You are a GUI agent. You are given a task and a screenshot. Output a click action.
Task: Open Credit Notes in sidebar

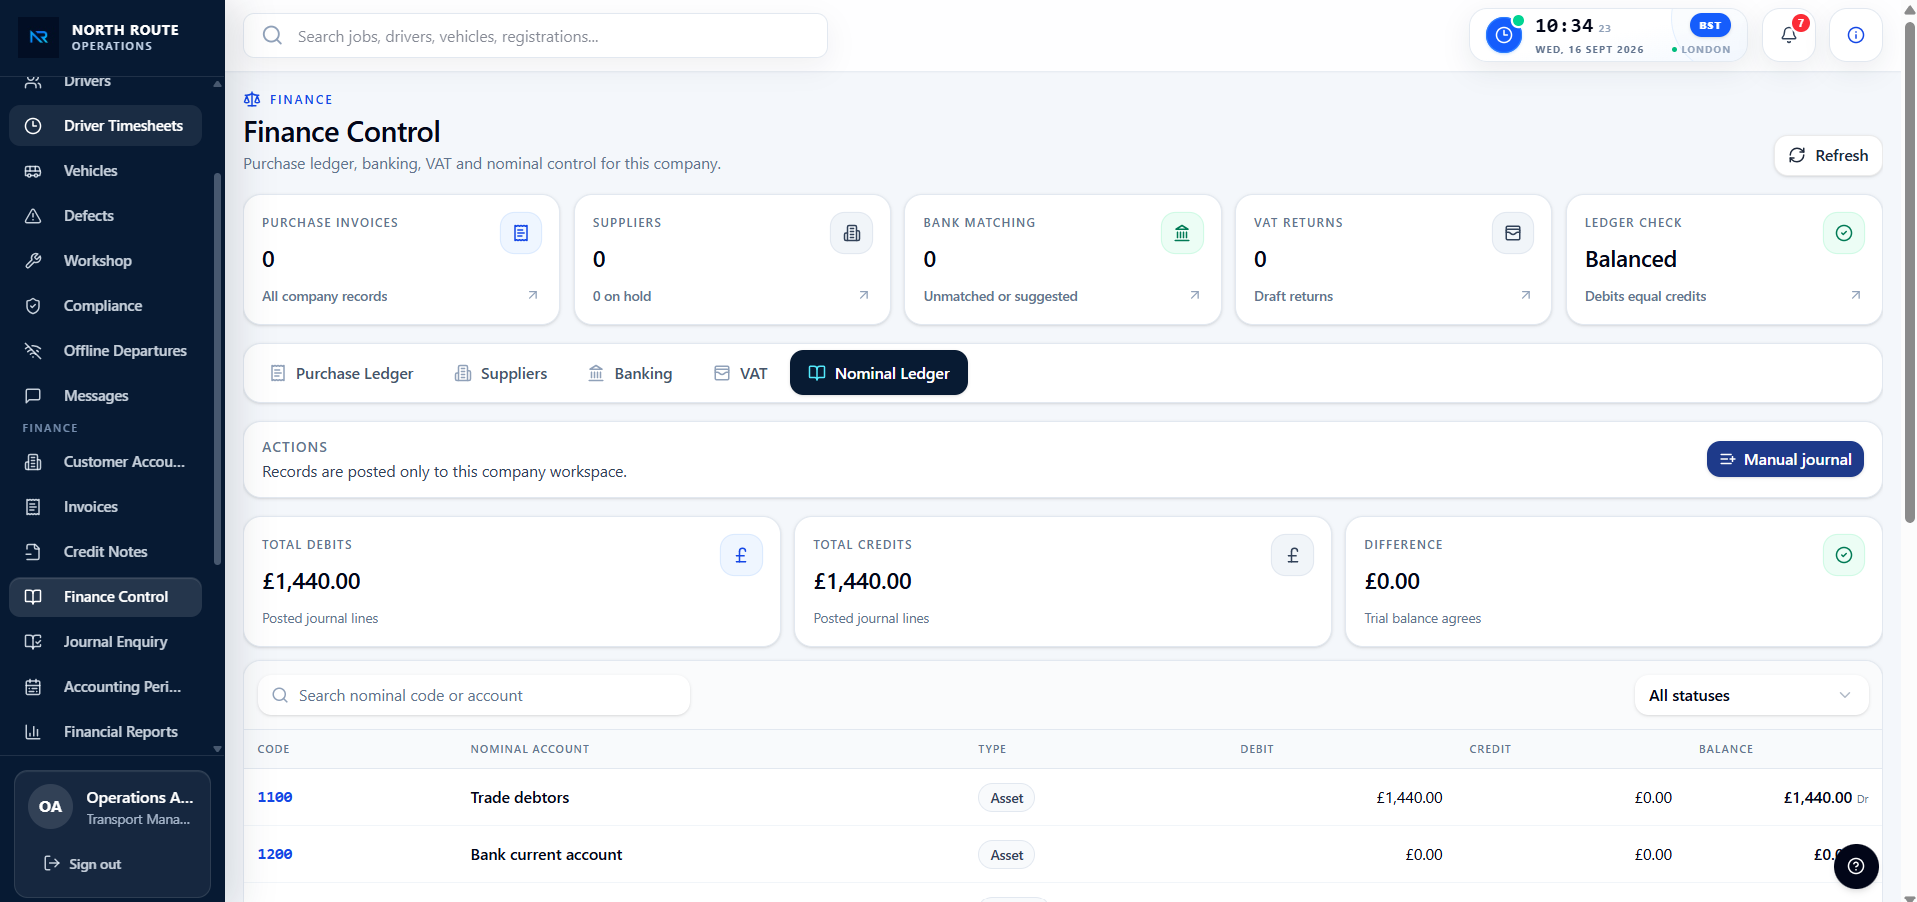(106, 552)
